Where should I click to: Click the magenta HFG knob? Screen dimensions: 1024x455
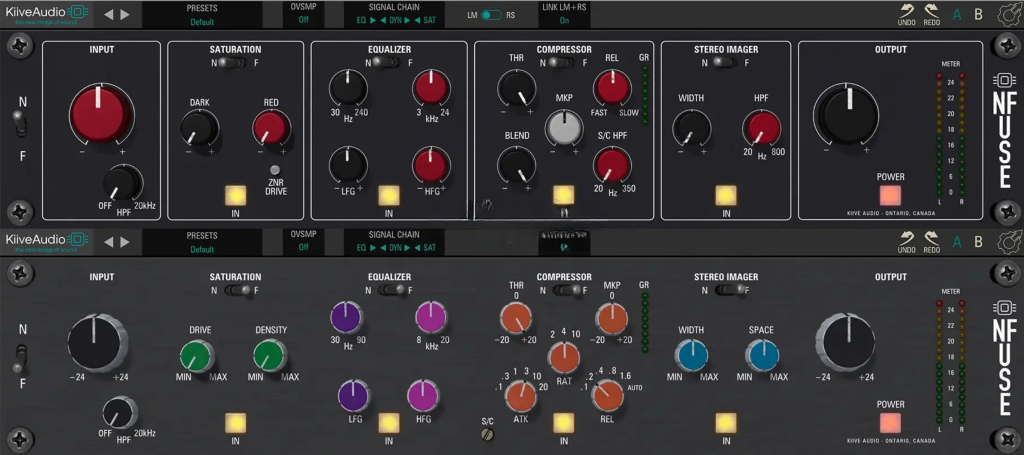coord(423,396)
